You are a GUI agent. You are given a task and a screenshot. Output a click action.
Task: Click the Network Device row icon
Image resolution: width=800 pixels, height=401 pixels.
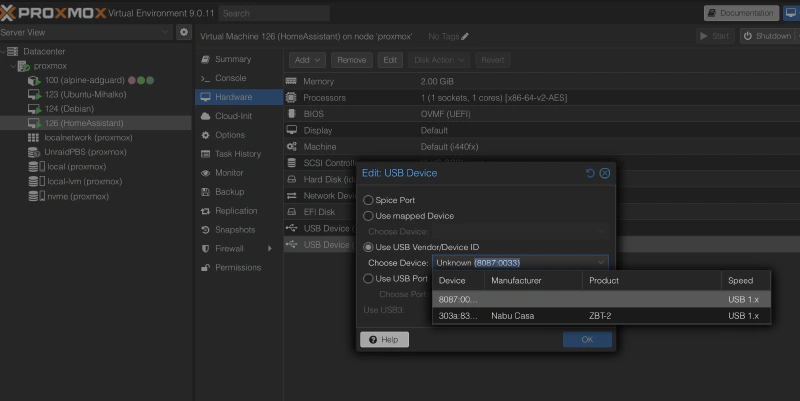pos(292,195)
